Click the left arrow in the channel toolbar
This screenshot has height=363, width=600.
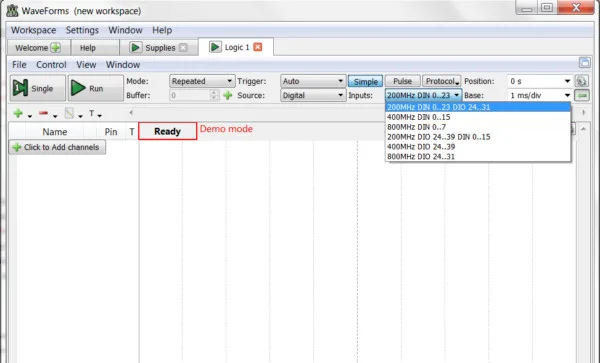pos(131,112)
